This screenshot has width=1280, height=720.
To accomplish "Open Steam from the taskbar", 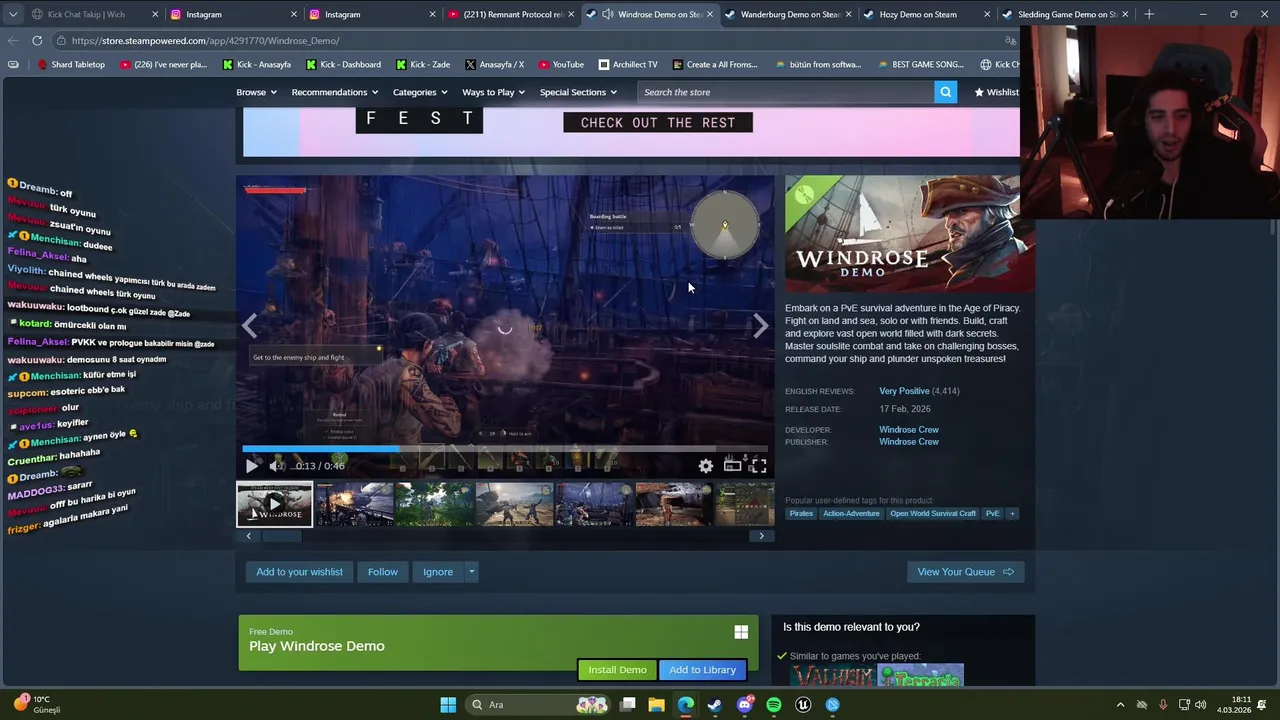I will click(715, 705).
